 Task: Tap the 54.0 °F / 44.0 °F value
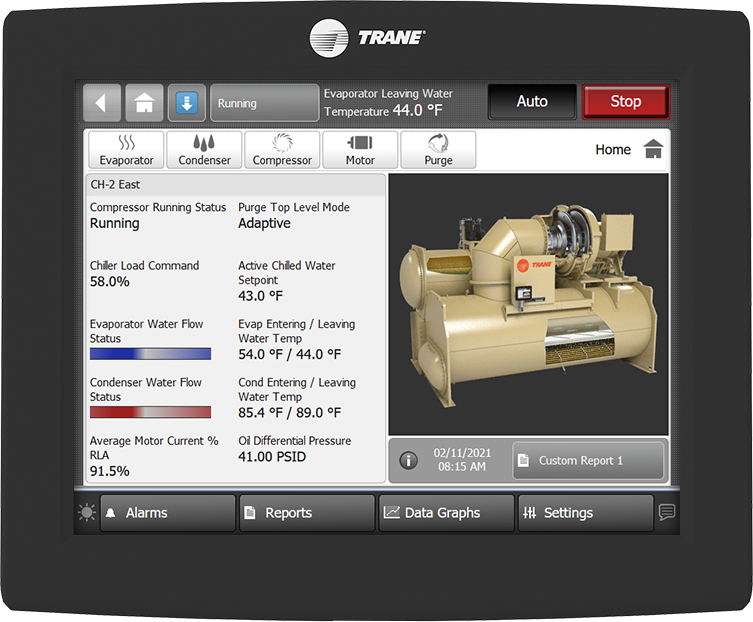click(290, 354)
